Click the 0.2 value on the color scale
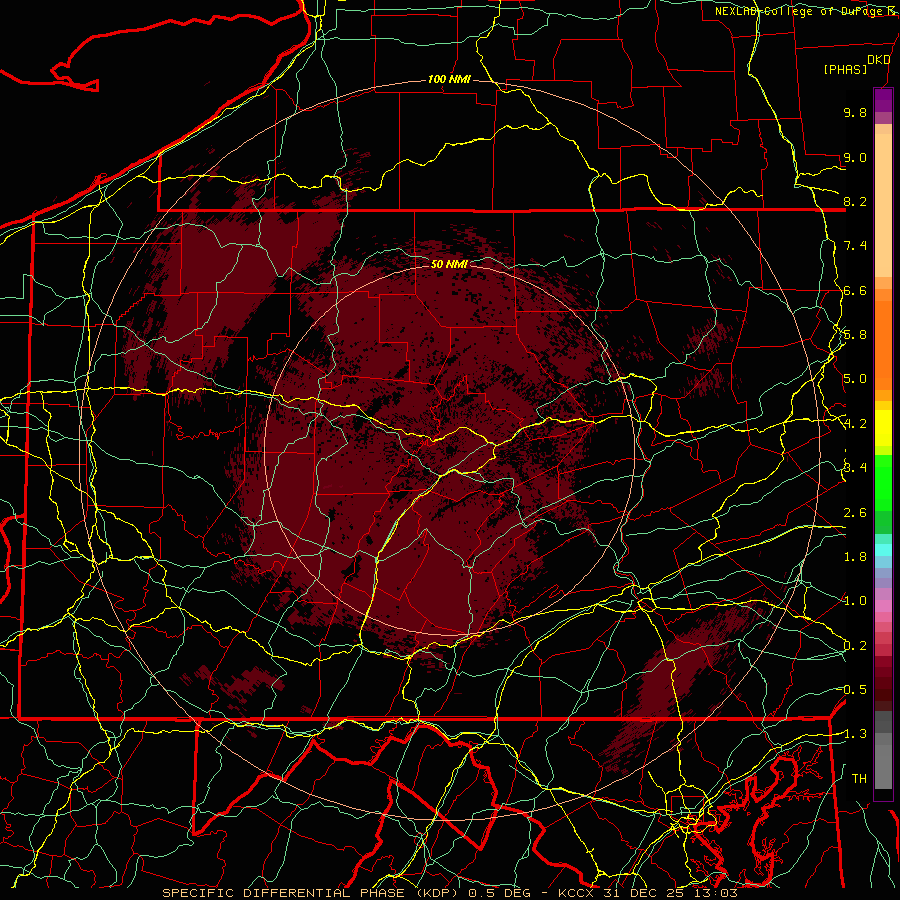 855,646
